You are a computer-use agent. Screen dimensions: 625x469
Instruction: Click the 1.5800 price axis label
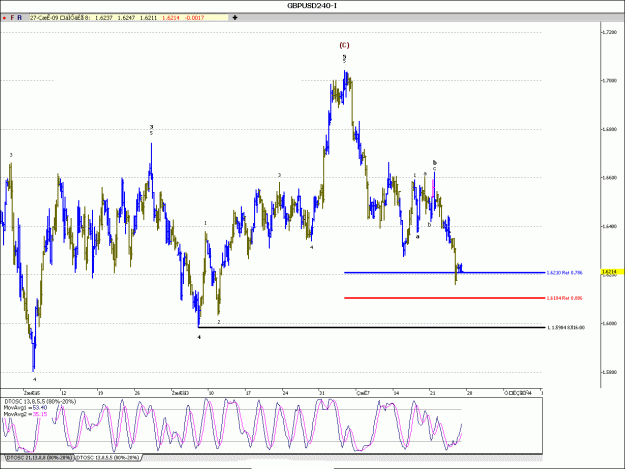(x=610, y=372)
